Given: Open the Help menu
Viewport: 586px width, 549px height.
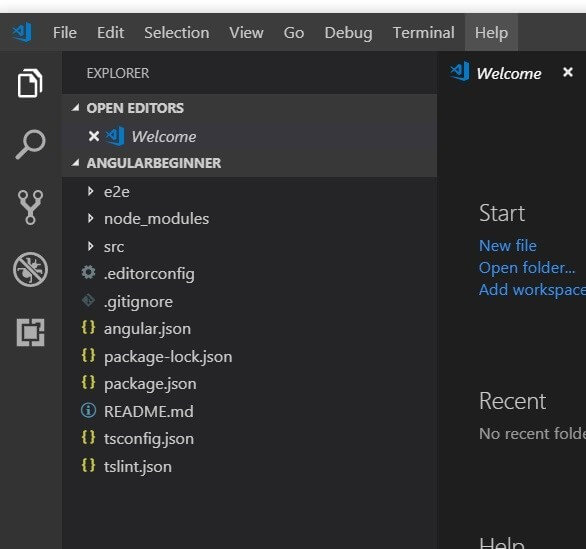Looking at the screenshot, I should click(x=491, y=33).
